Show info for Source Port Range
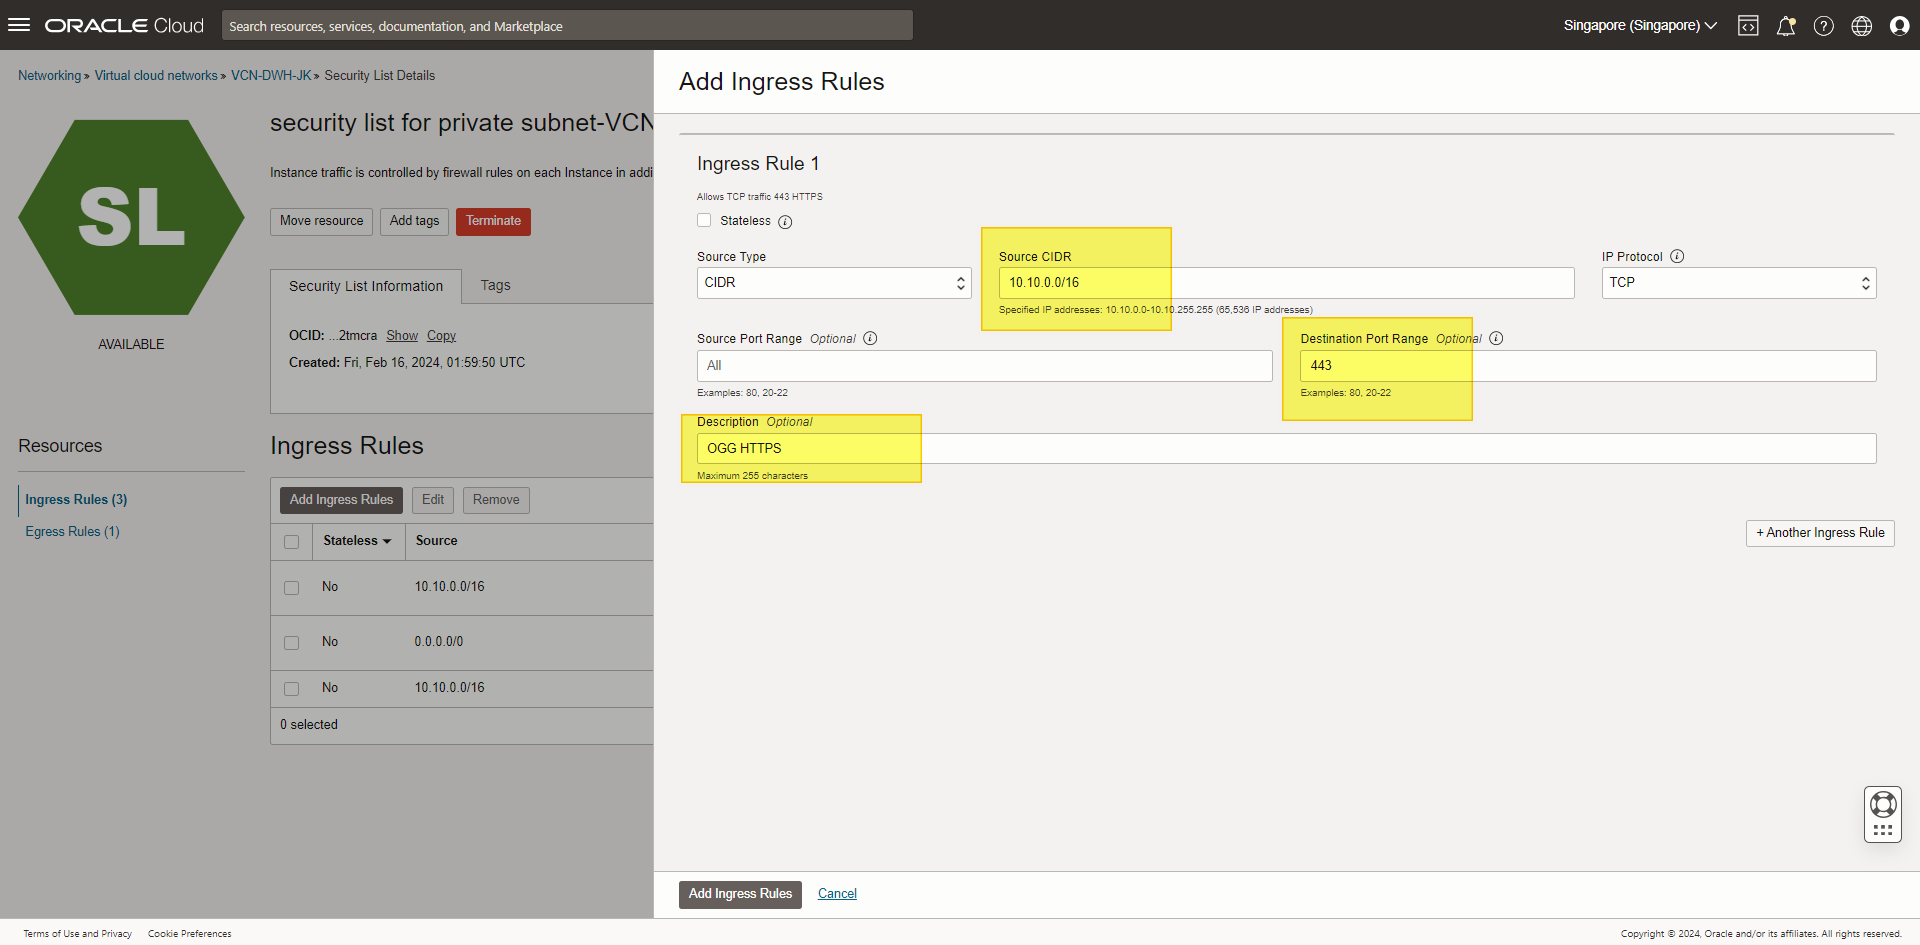The height and width of the screenshot is (945, 1920). point(870,338)
